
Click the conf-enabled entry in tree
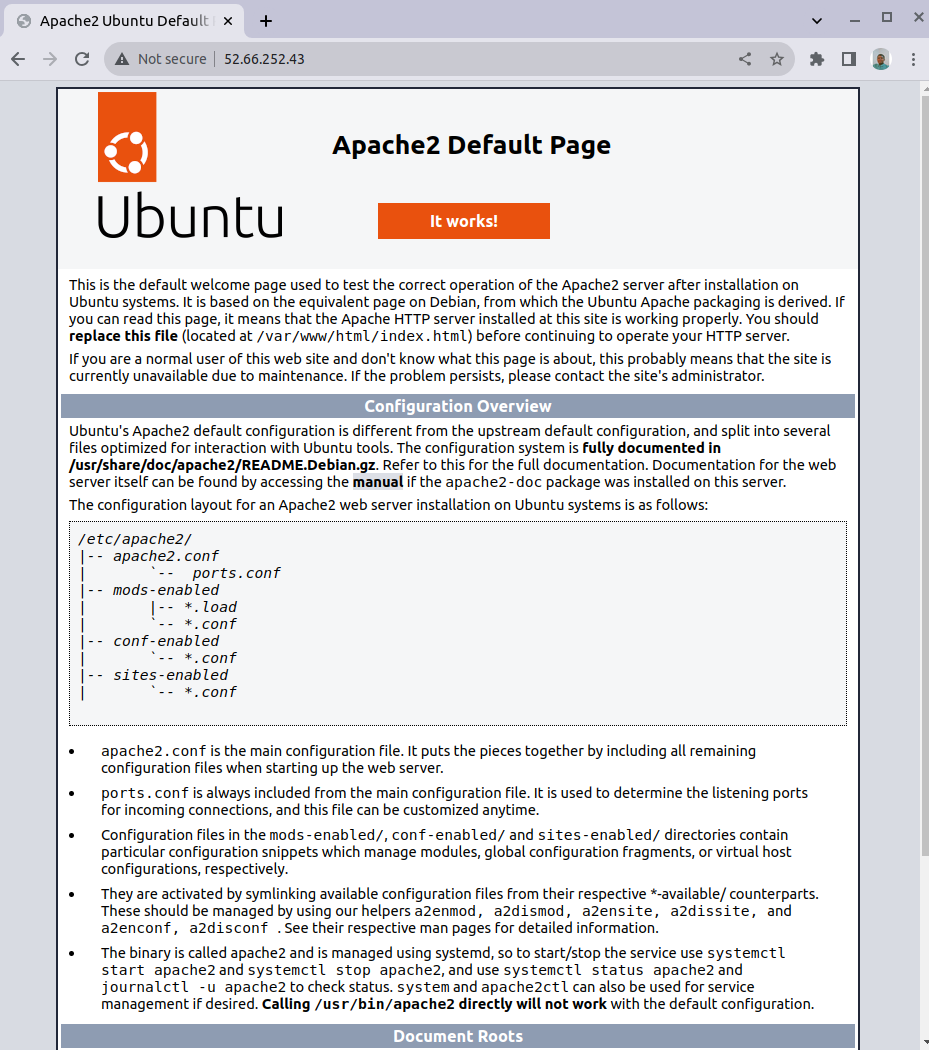(x=166, y=641)
